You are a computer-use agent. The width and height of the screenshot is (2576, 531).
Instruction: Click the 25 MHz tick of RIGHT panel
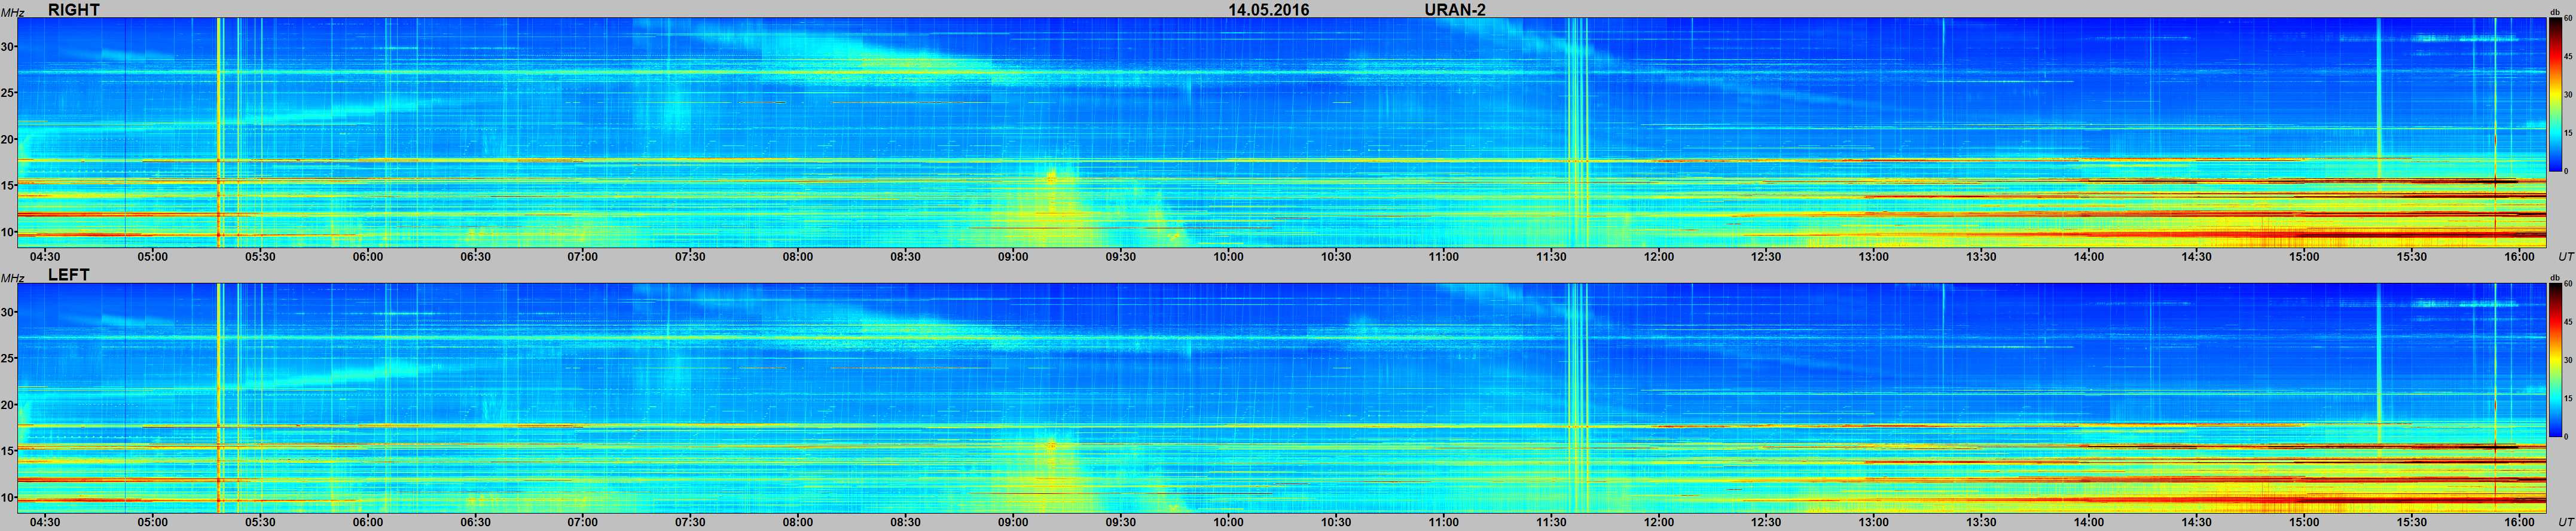pyautogui.click(x=8, y=93)
